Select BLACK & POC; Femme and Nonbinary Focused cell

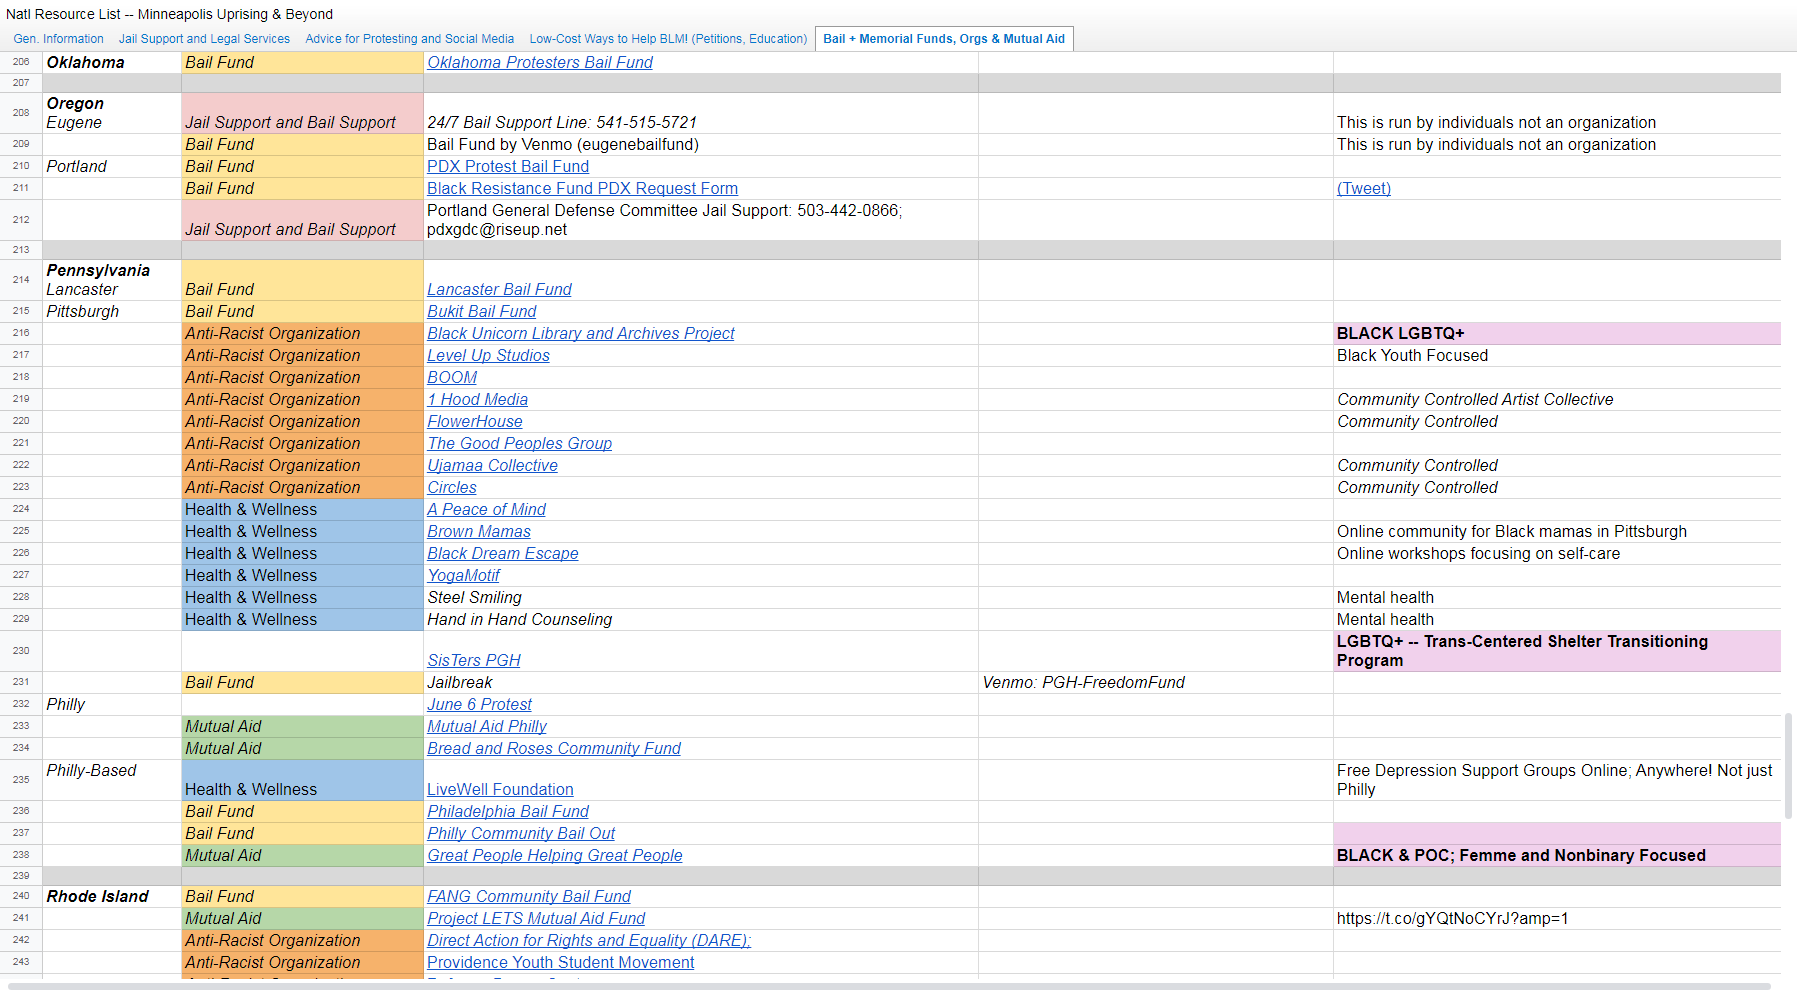pyautogui.click(x=1557, y=855)
